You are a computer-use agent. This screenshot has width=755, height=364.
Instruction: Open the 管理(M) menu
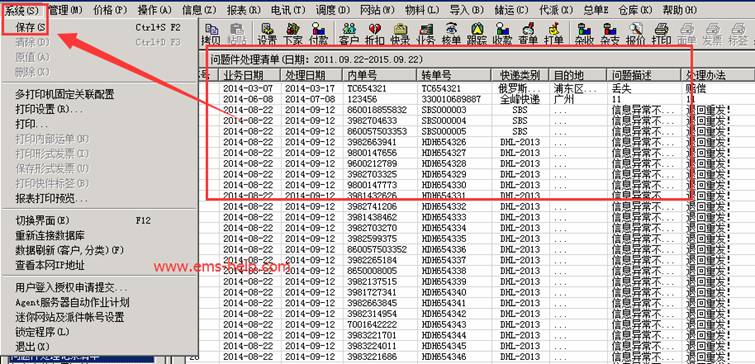(x=66, y=9)
